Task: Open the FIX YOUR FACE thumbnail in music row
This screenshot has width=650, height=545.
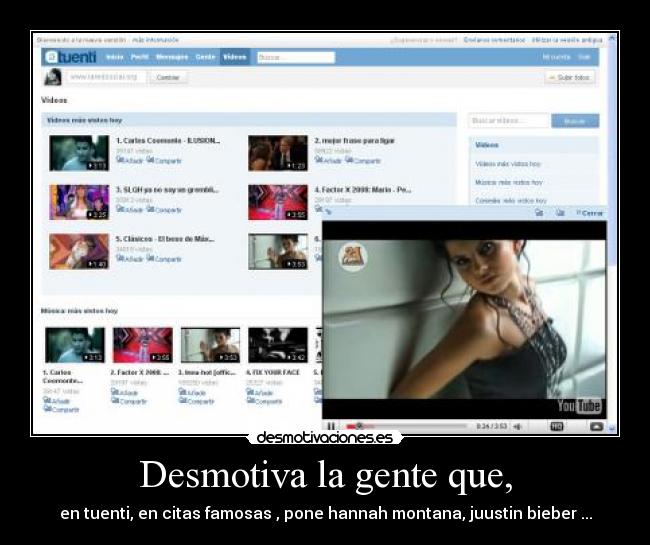Action: [278, 345]
